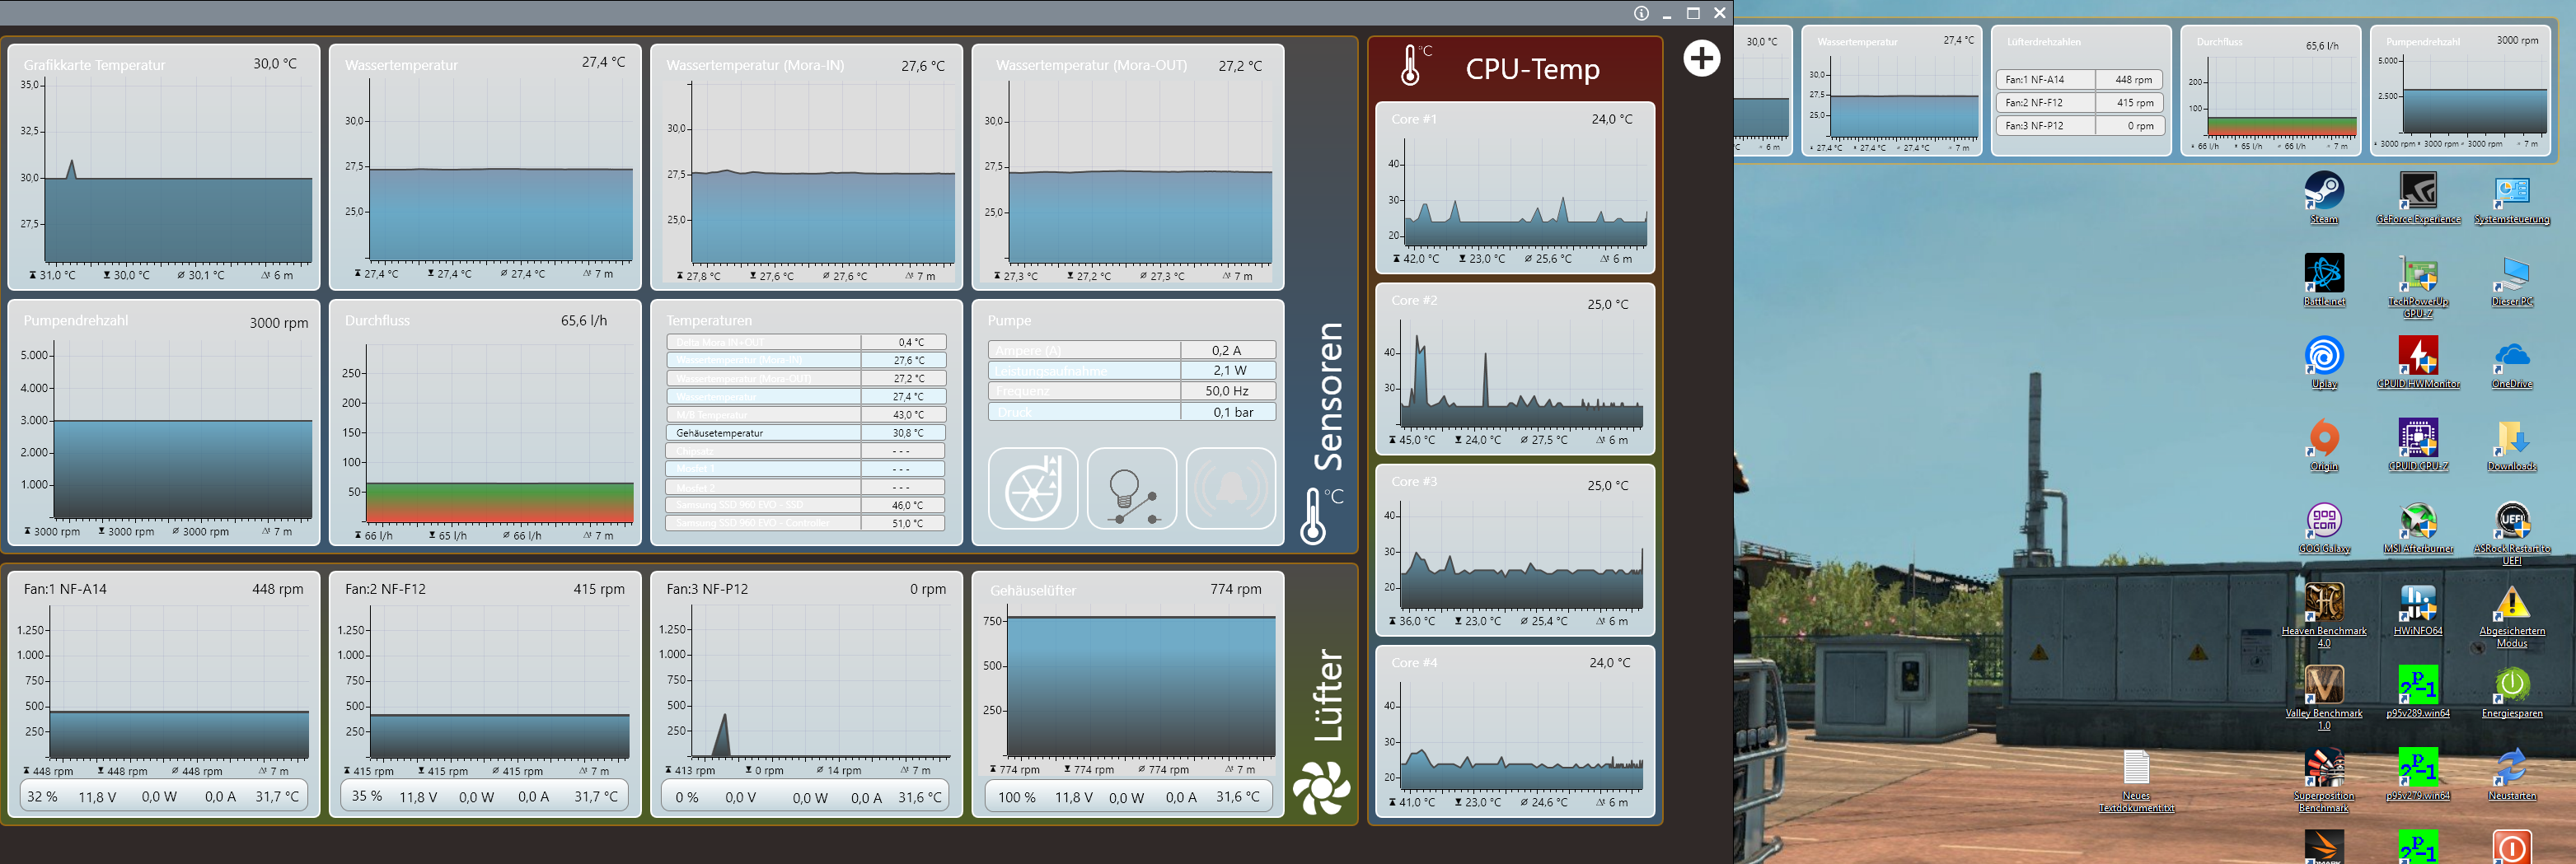Open Steam from the desktop
Viewport: 2576px width, 864px height.
(2323, 191)
